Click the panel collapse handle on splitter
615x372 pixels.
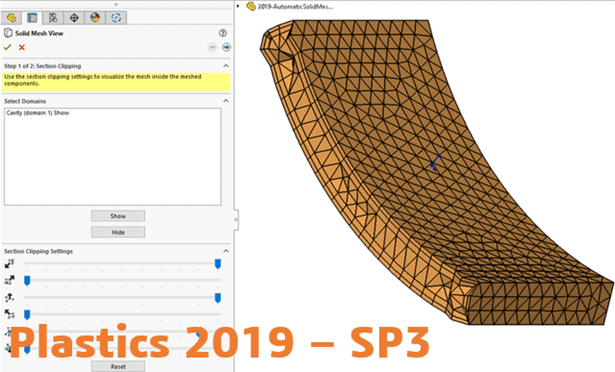click(236, 220)
